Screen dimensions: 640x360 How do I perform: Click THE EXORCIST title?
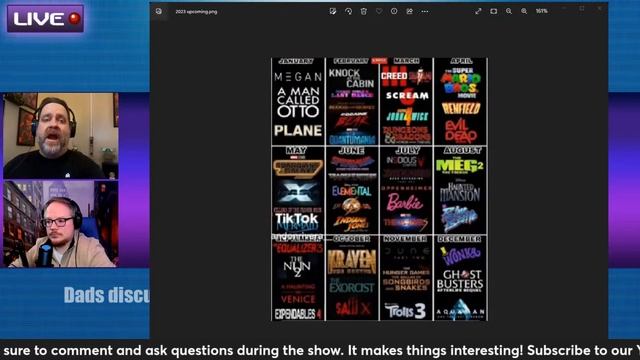[352, 286]
